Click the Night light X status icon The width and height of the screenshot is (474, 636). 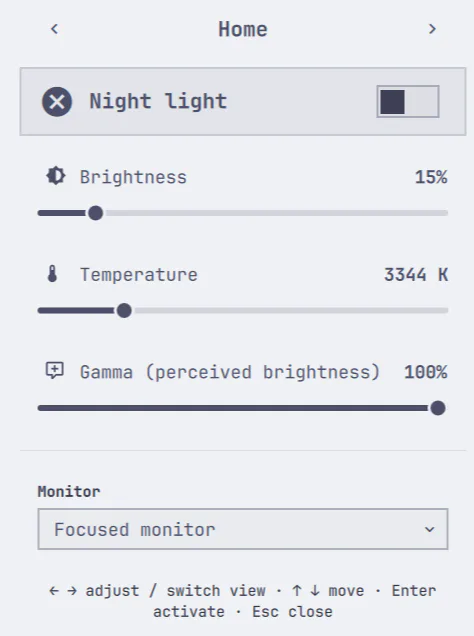pos(57,101)
